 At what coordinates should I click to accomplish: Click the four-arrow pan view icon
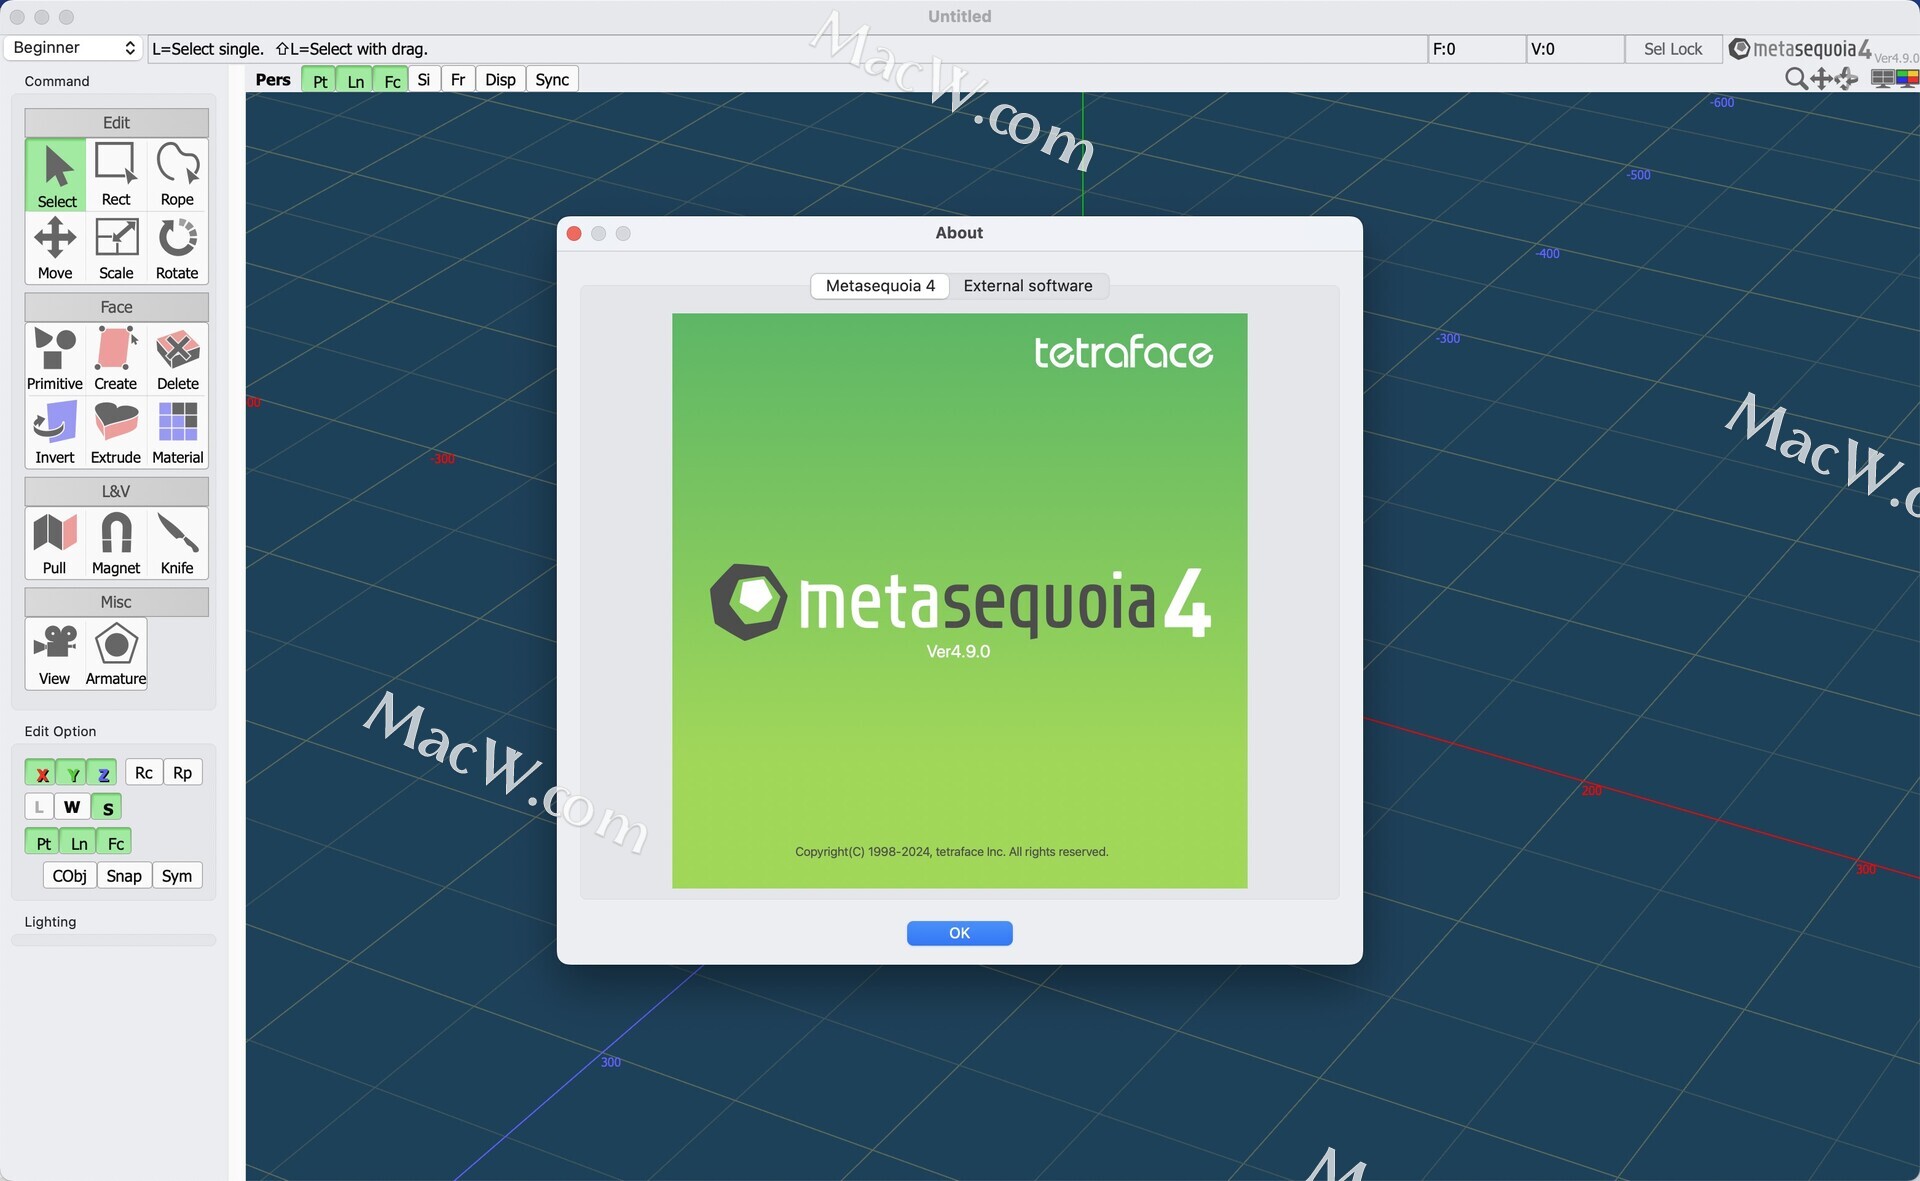point(1821,79)
